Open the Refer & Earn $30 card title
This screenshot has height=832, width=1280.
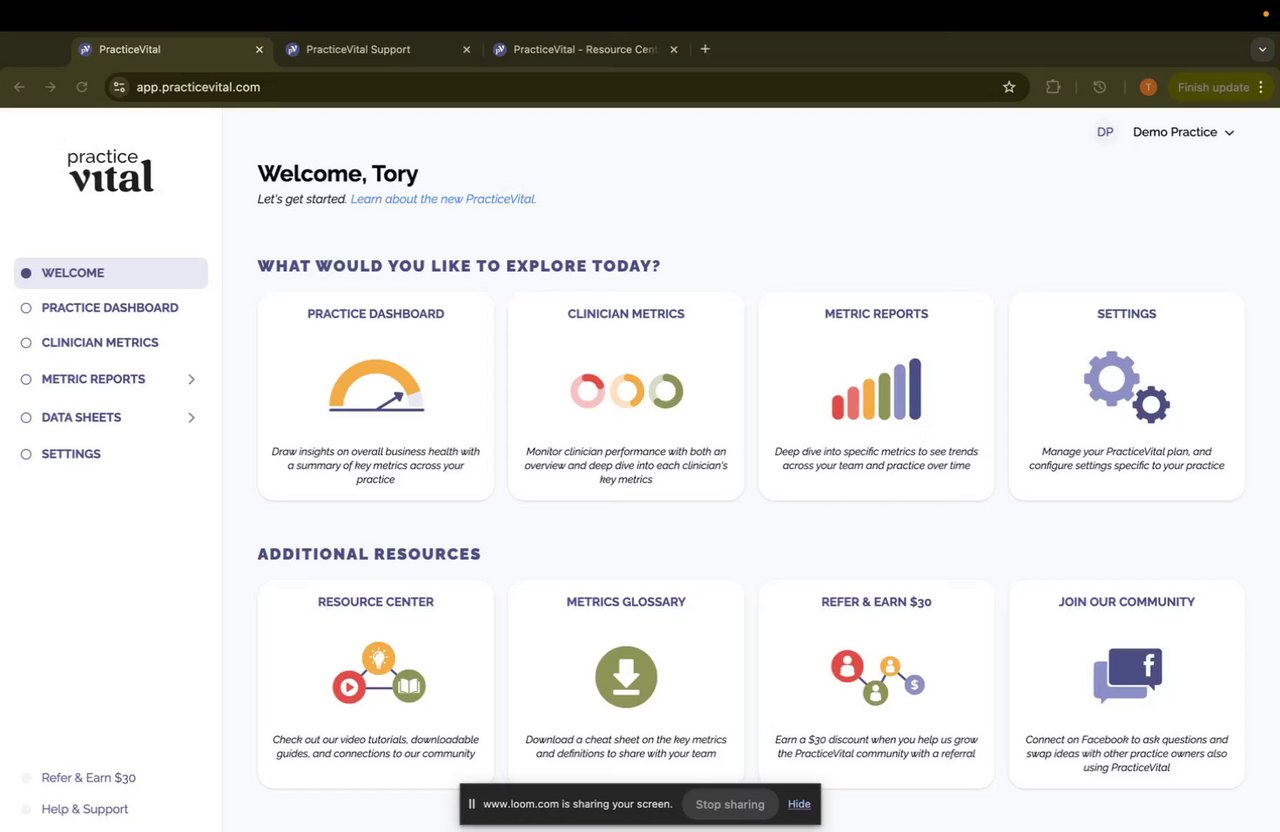click(x=876, y=602)
